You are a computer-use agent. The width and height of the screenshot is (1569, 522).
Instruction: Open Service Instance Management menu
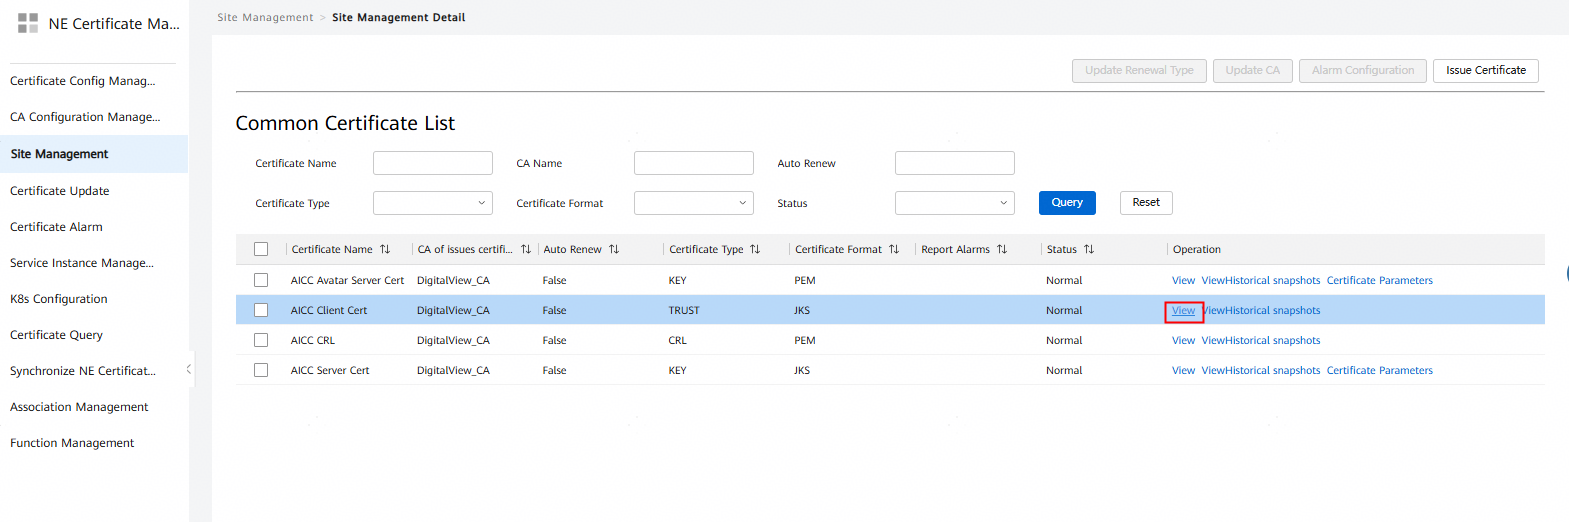click(x=82, y=263)
